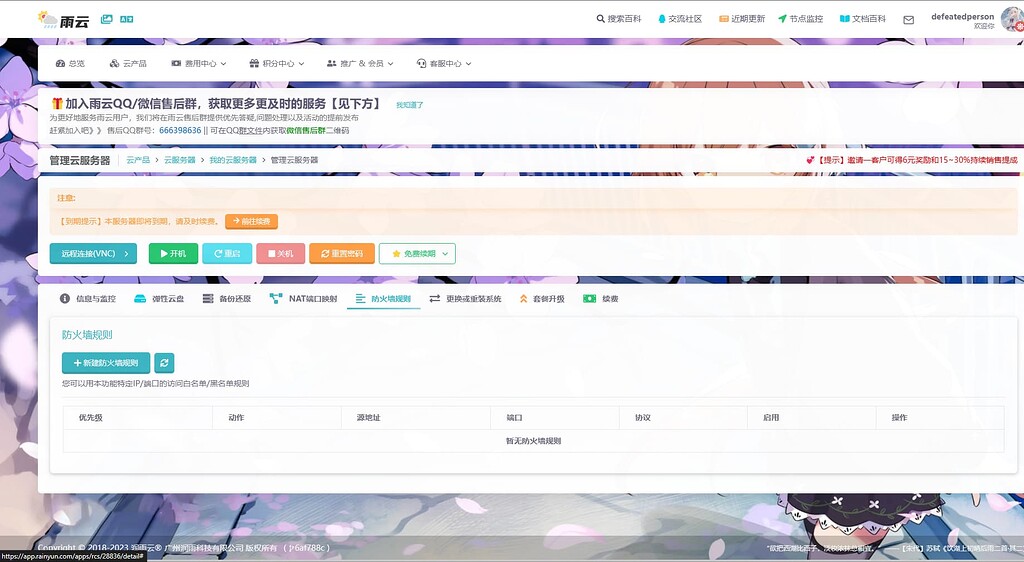
Task: Select the 防火墙规则 tab
Action: [383, 299]
